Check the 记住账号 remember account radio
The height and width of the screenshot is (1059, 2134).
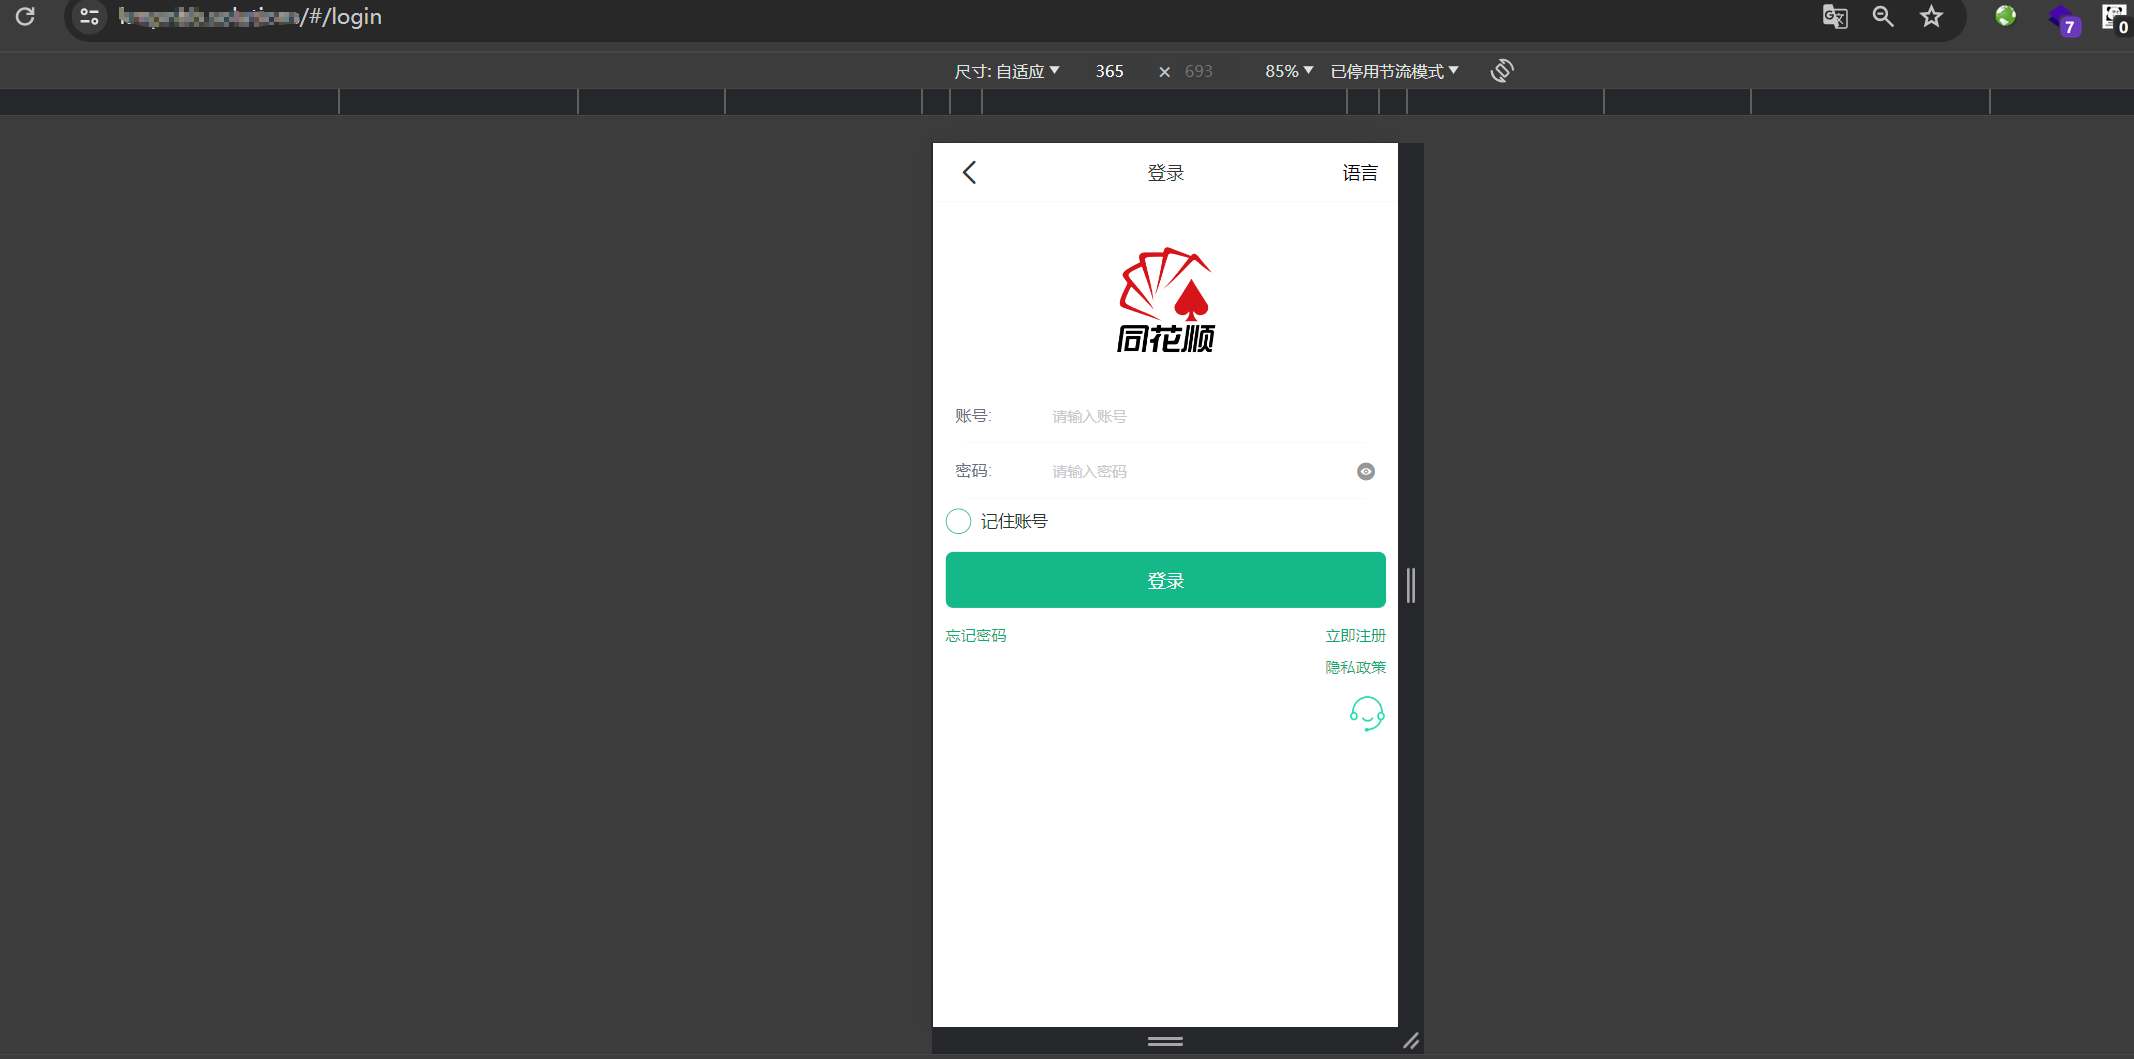(x=958, y=521)
